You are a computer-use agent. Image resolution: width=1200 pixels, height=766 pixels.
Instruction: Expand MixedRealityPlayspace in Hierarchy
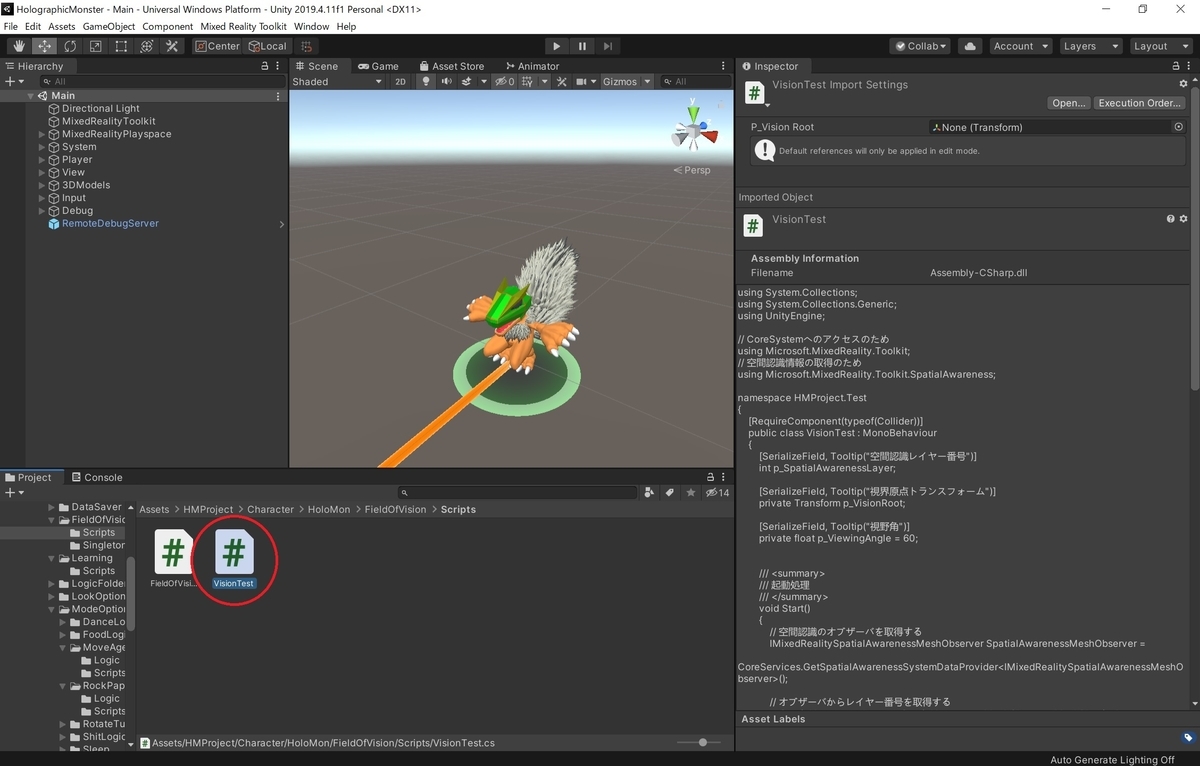[x=42, y=134]
